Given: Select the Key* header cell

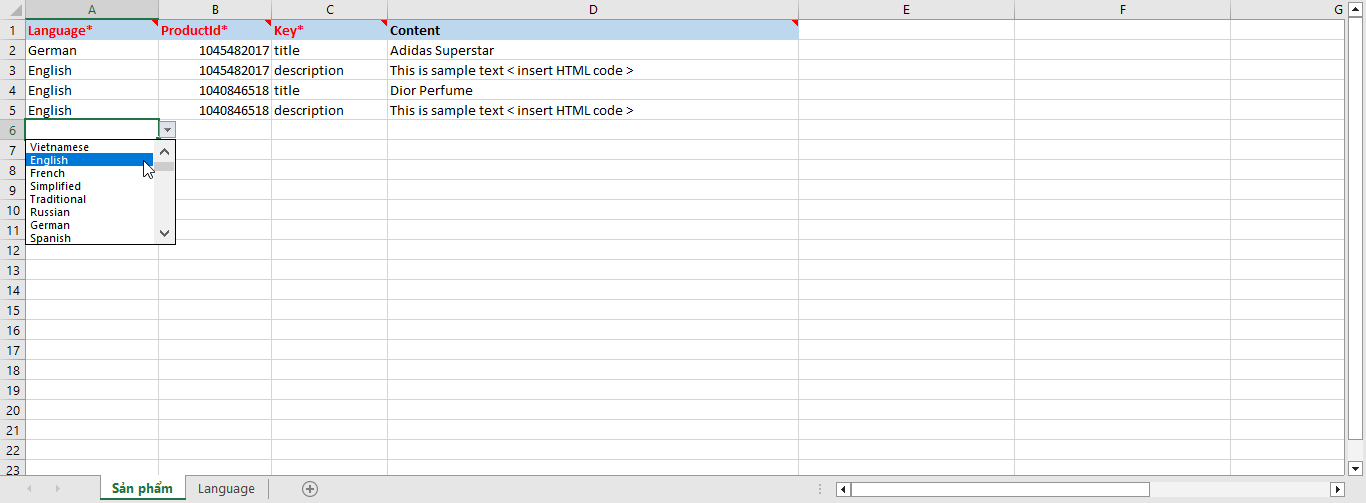Looking at the screenshot, I should [x=329, y=30].
